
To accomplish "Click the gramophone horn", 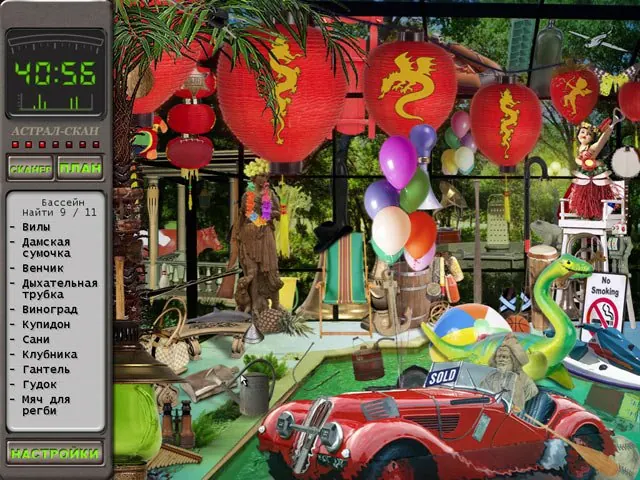I will [x=450, y=196].
